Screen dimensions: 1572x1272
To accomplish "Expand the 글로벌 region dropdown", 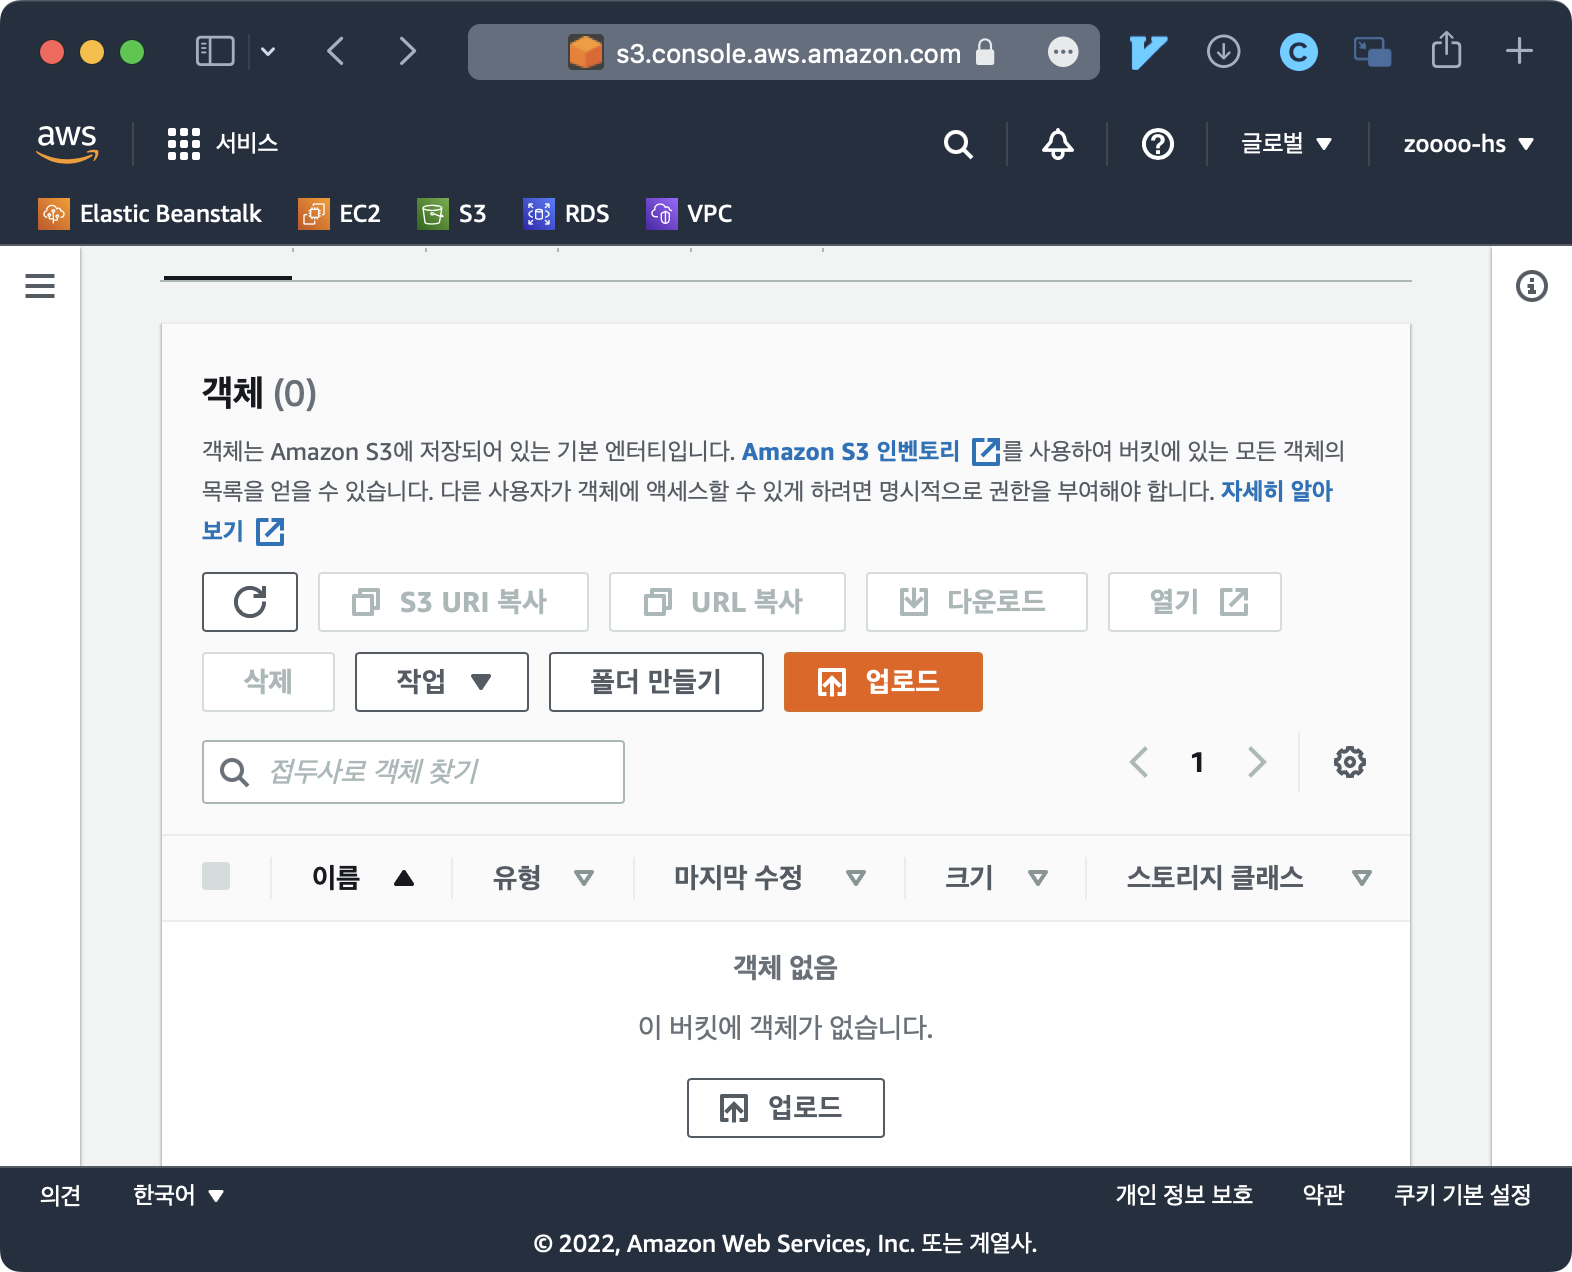I will pyautogui.click(x=1286, y=144).
